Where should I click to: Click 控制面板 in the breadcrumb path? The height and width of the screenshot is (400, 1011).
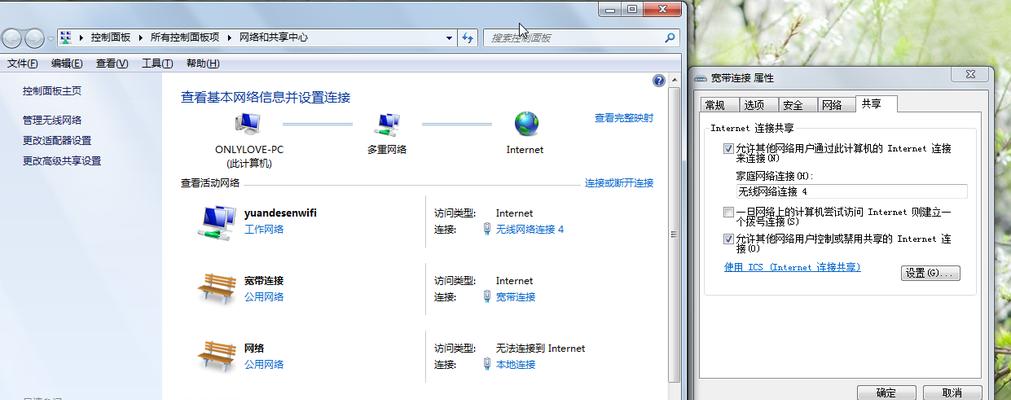110,37
